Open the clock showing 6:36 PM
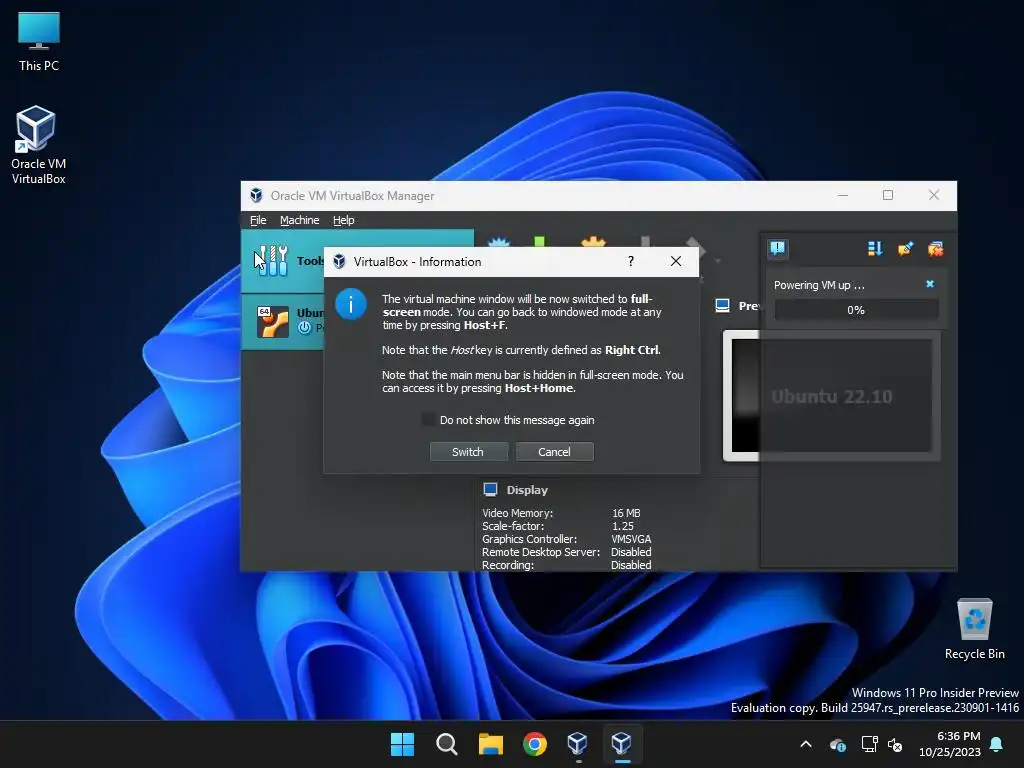The width and height of the screenshot is (1024, 768). pyautogui.click(x=950, y=744)
